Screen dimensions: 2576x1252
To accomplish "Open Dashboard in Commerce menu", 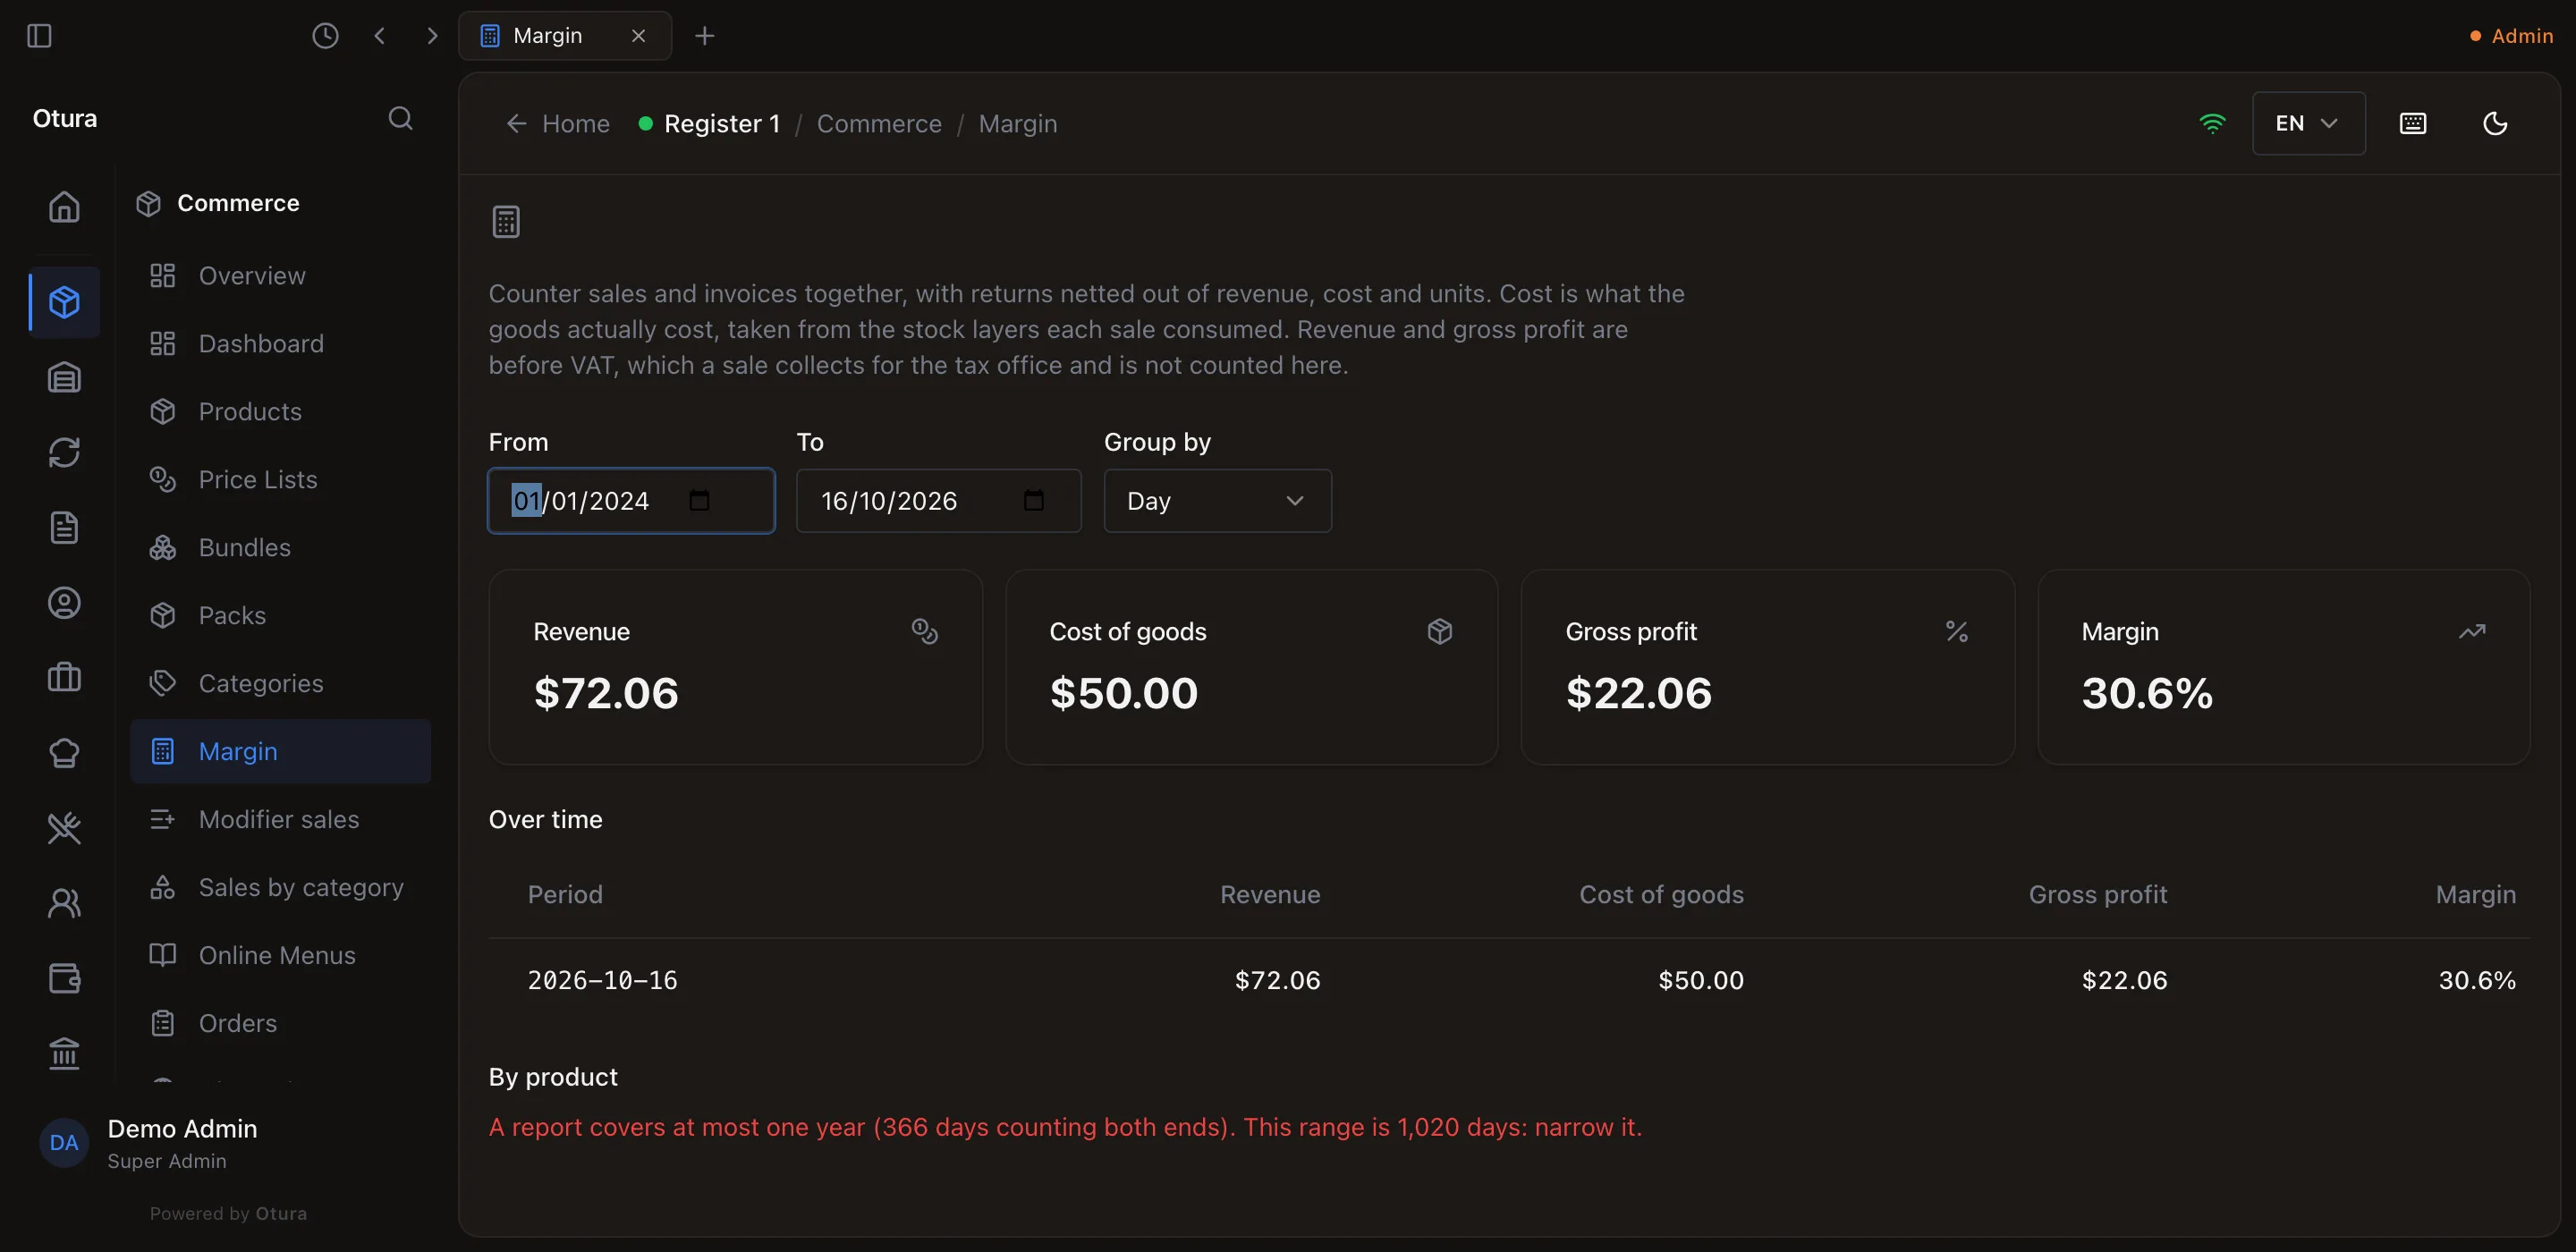I will 280,343.
